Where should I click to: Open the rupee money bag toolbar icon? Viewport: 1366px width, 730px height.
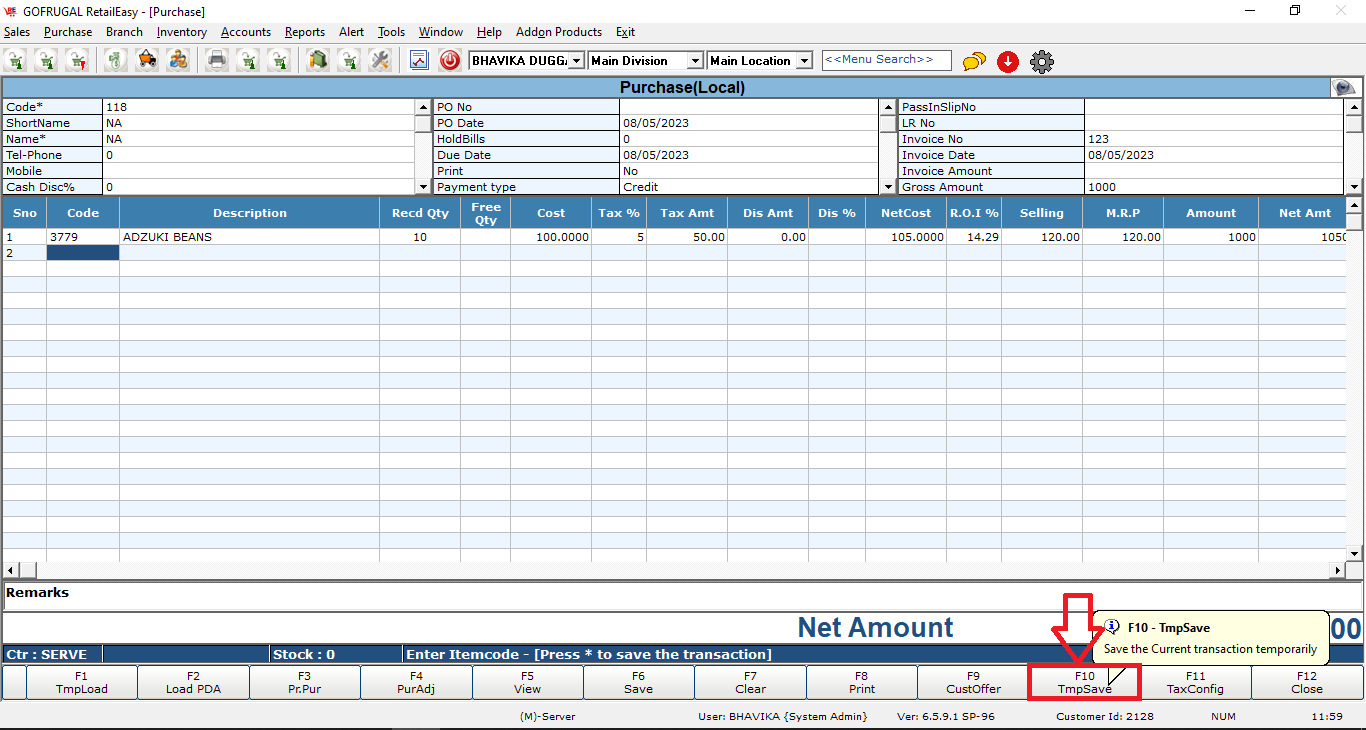point(117,60)
